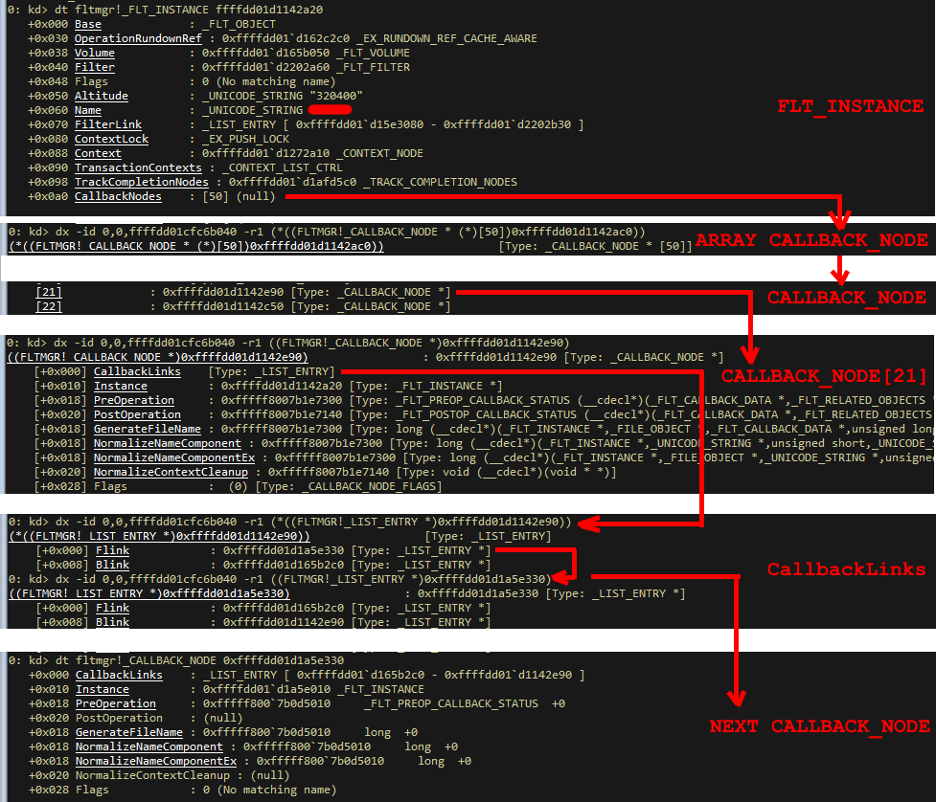Click the Filter field link
Image resolution: width=936 pixels, height=802 pixels.
(x=94, y=67)
